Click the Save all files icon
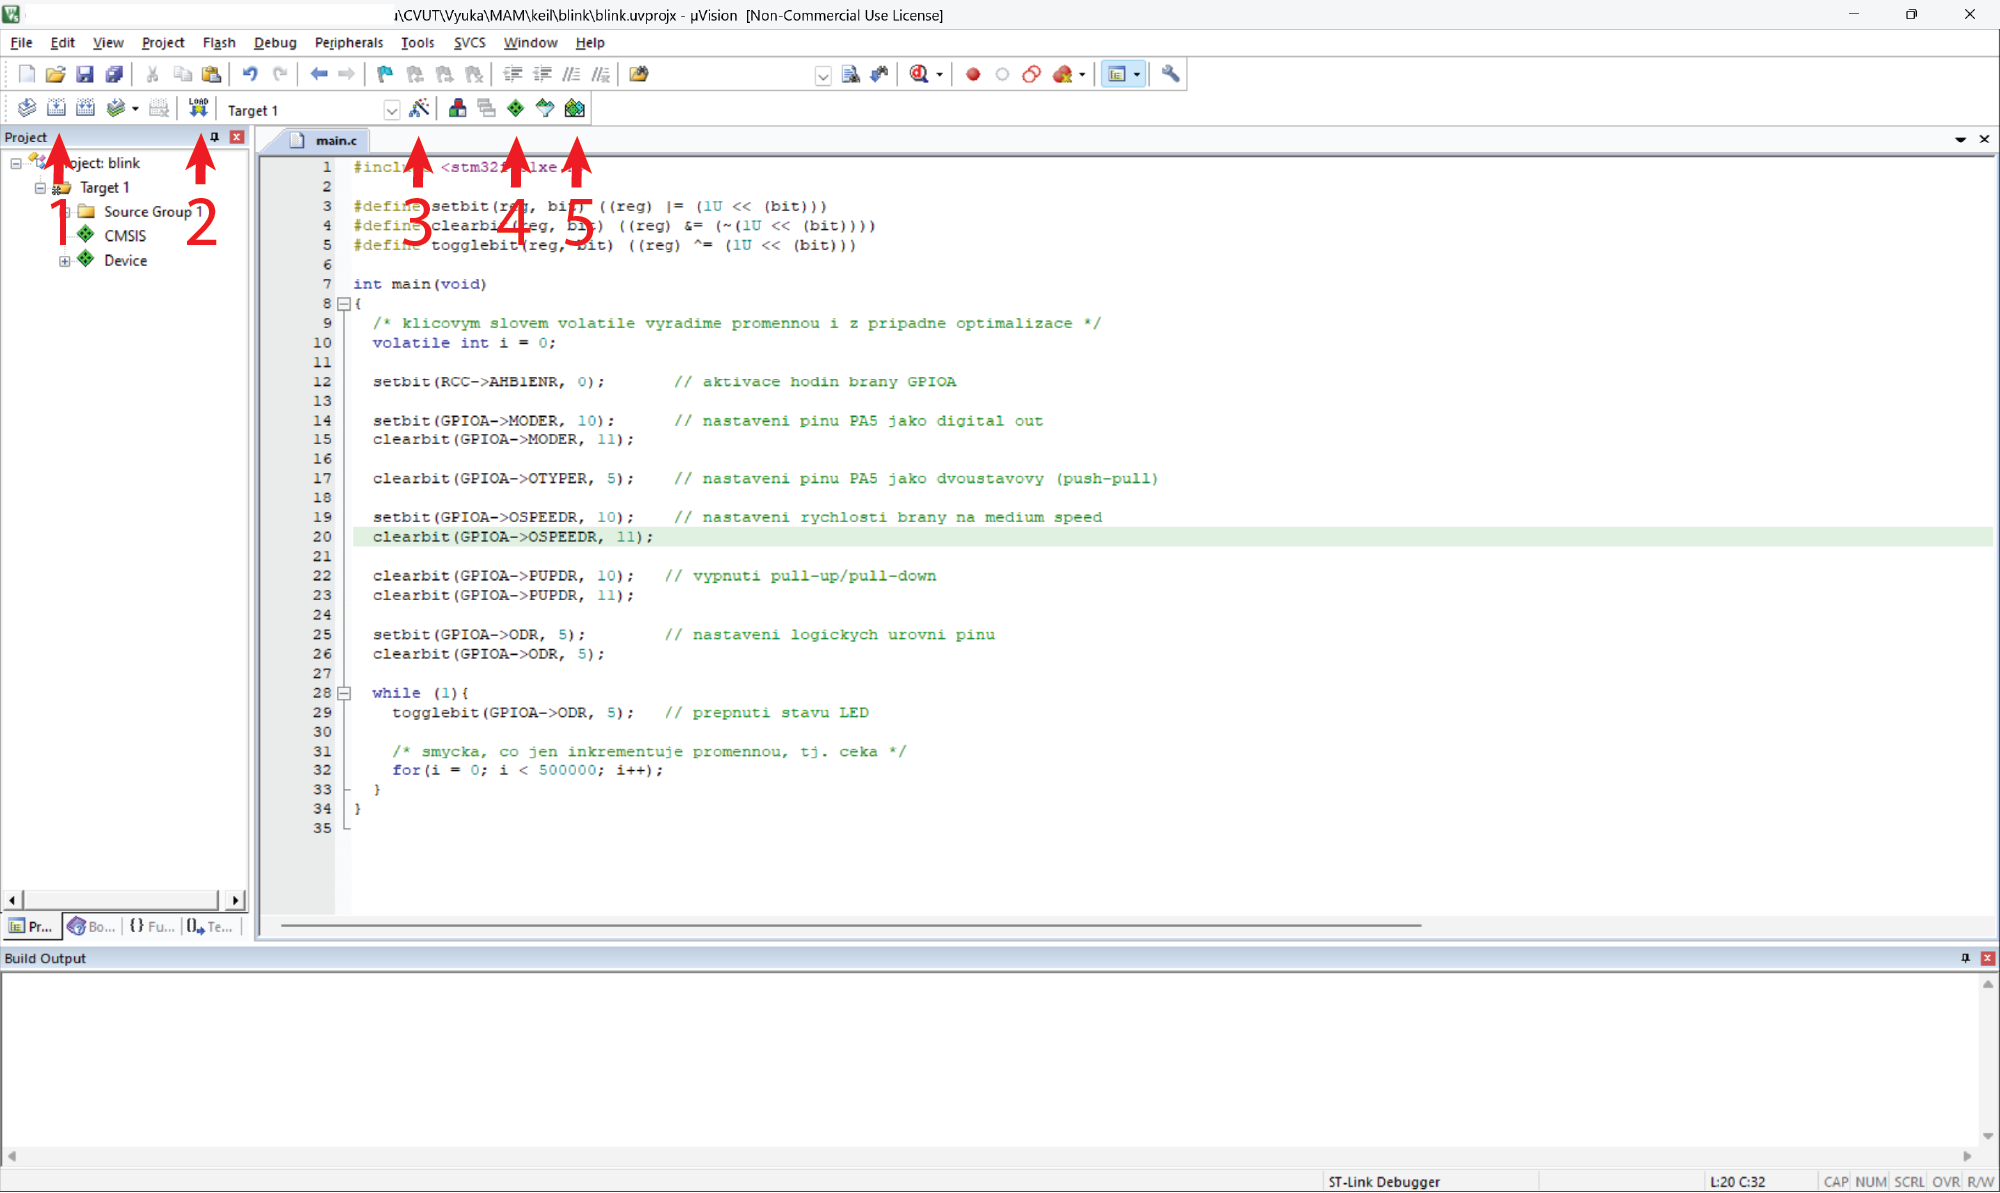This screenshot has width=2000, height=1193. click(x=114, y=74)
